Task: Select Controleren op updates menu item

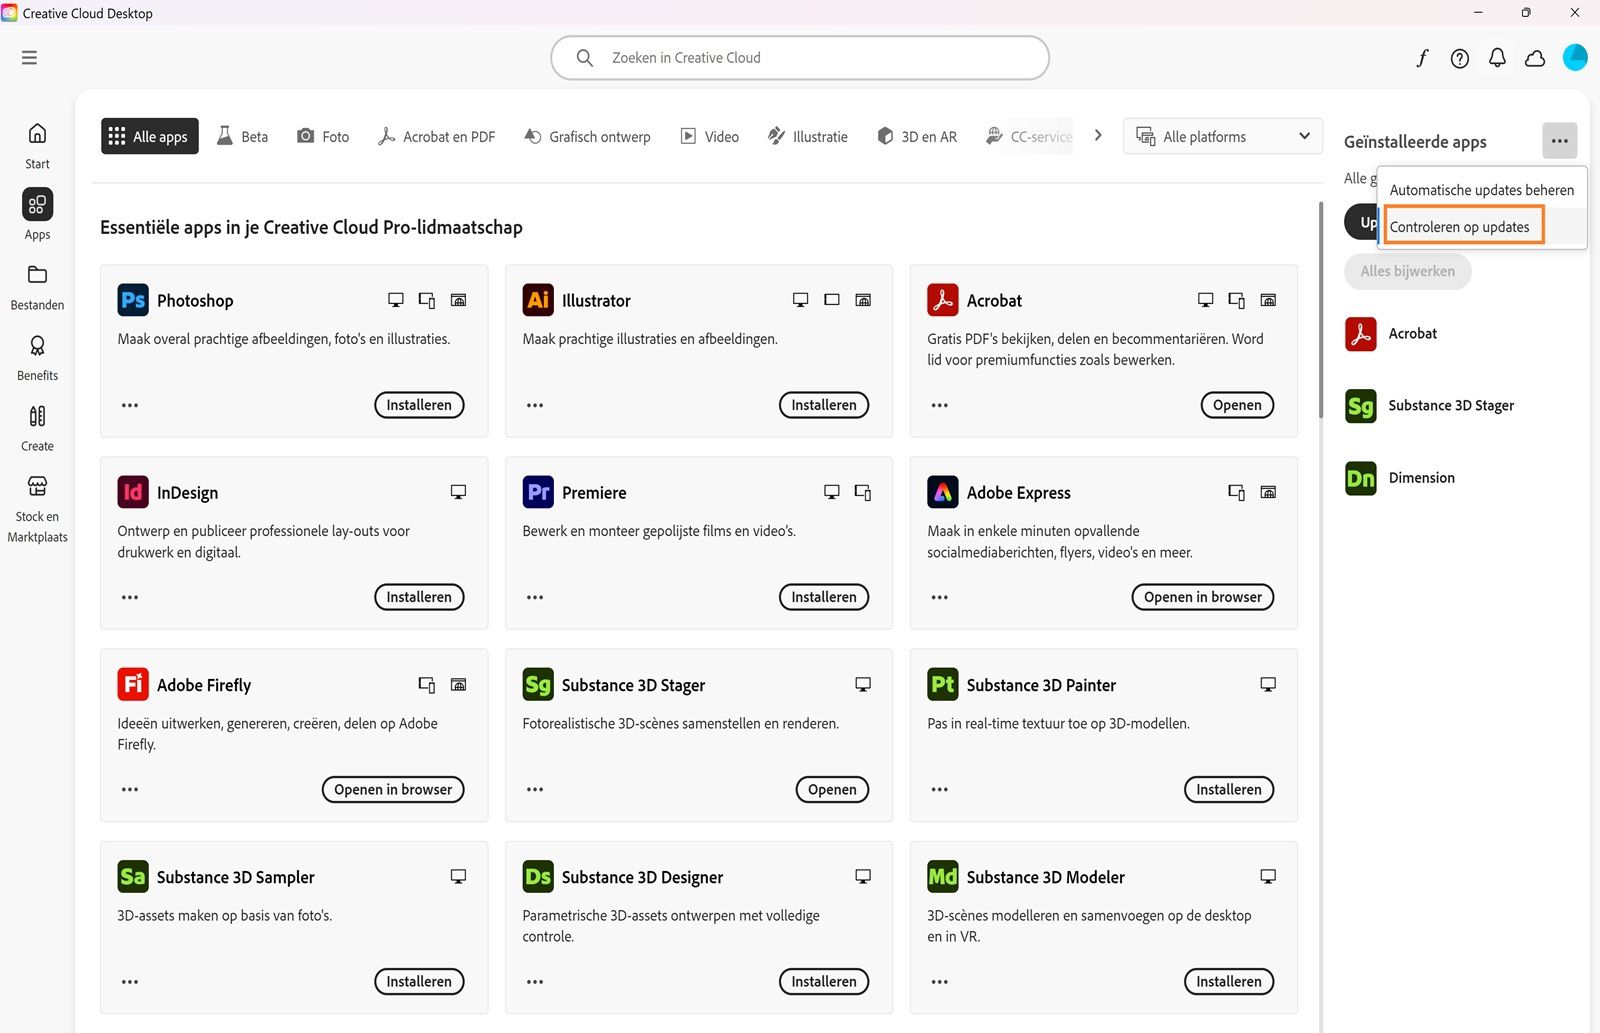Action: point(1461,226)
